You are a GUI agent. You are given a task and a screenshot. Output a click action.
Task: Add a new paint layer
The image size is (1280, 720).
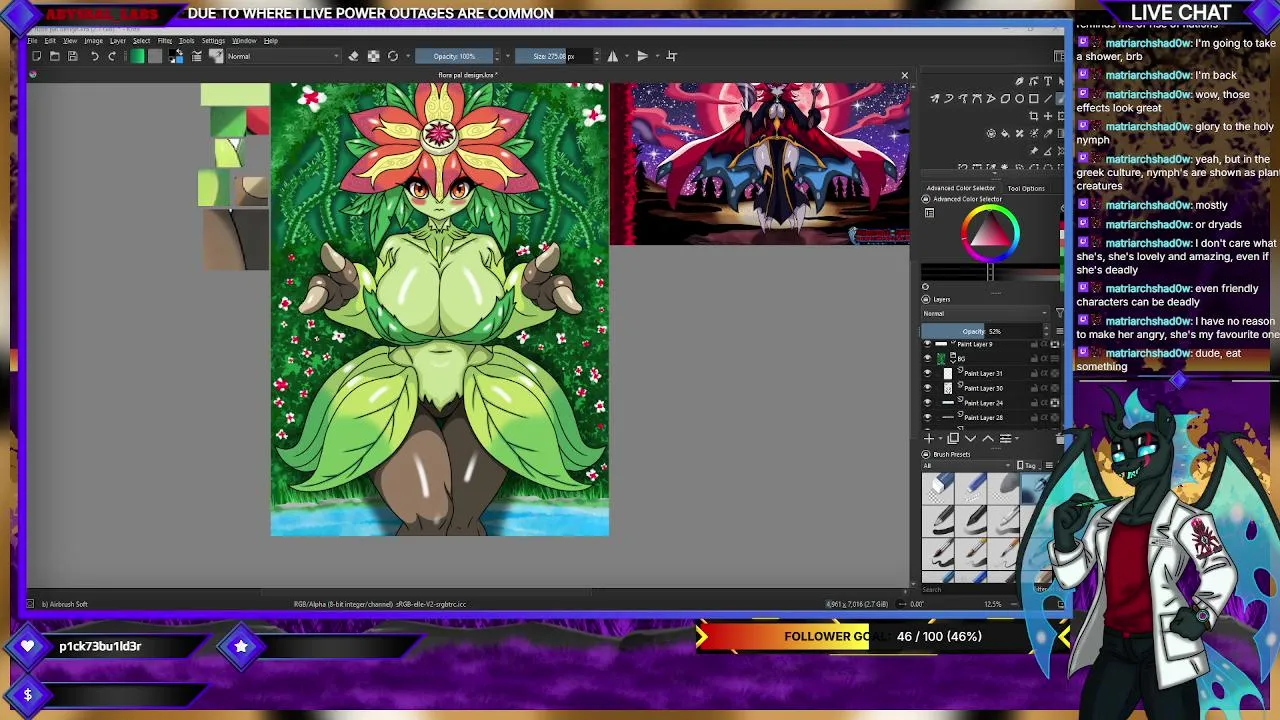click(929, 439)
